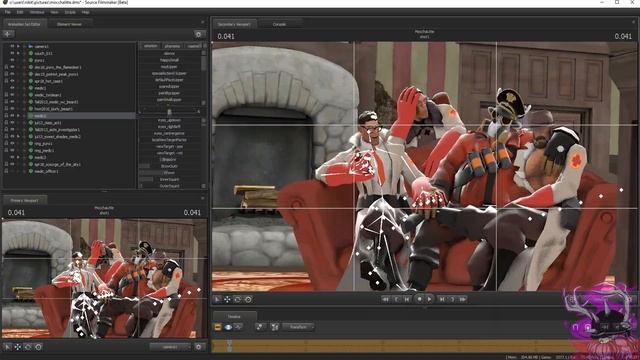Choose secondary viewport screen manipulator tool
Screen dimensions: 640x360
[248, 299]
